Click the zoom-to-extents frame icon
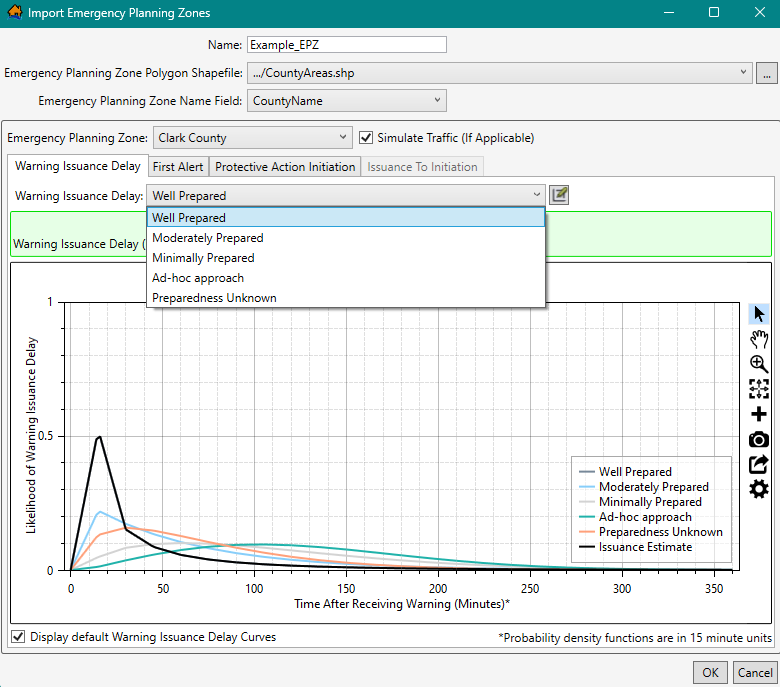 [759, 389]
